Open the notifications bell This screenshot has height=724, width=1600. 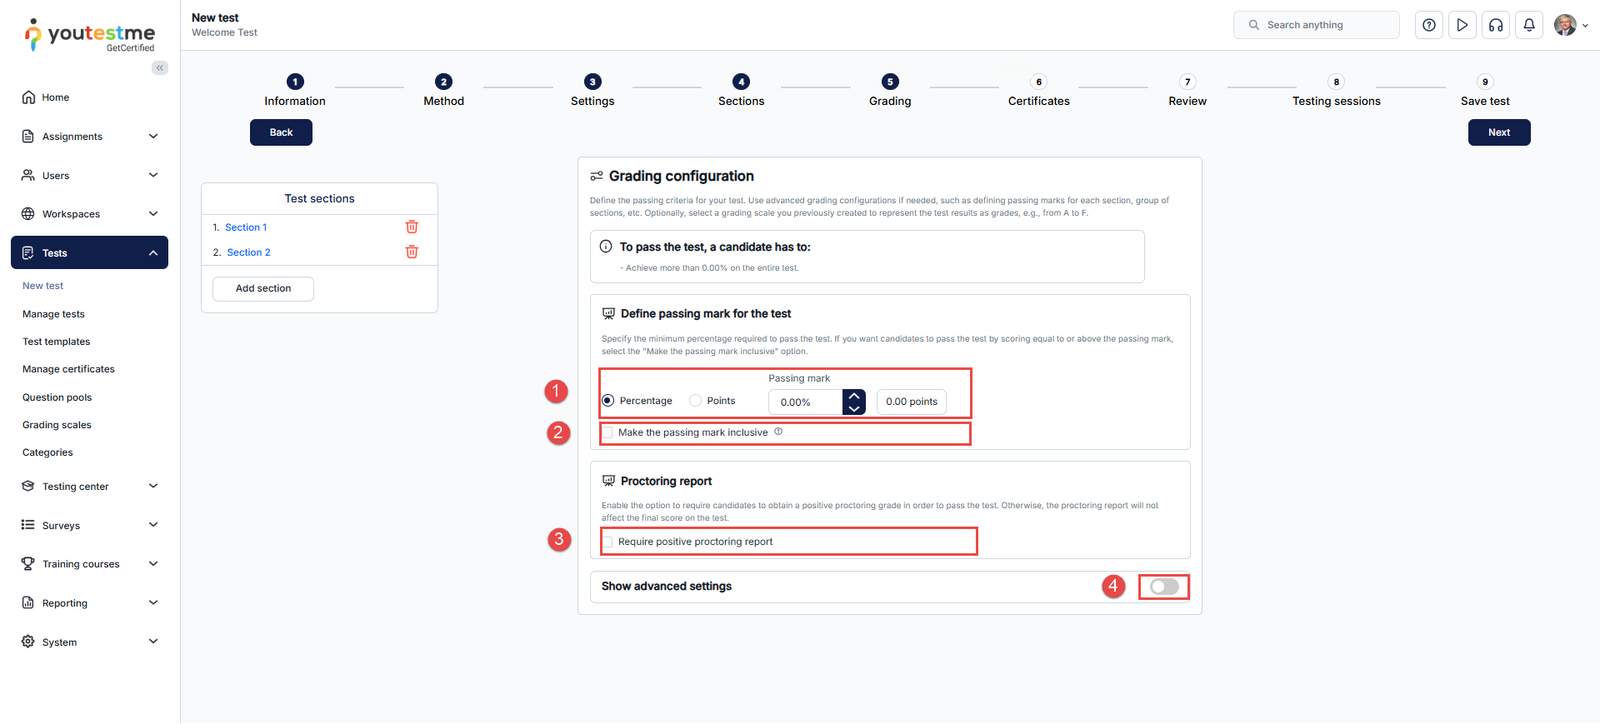click(1529, 25)
